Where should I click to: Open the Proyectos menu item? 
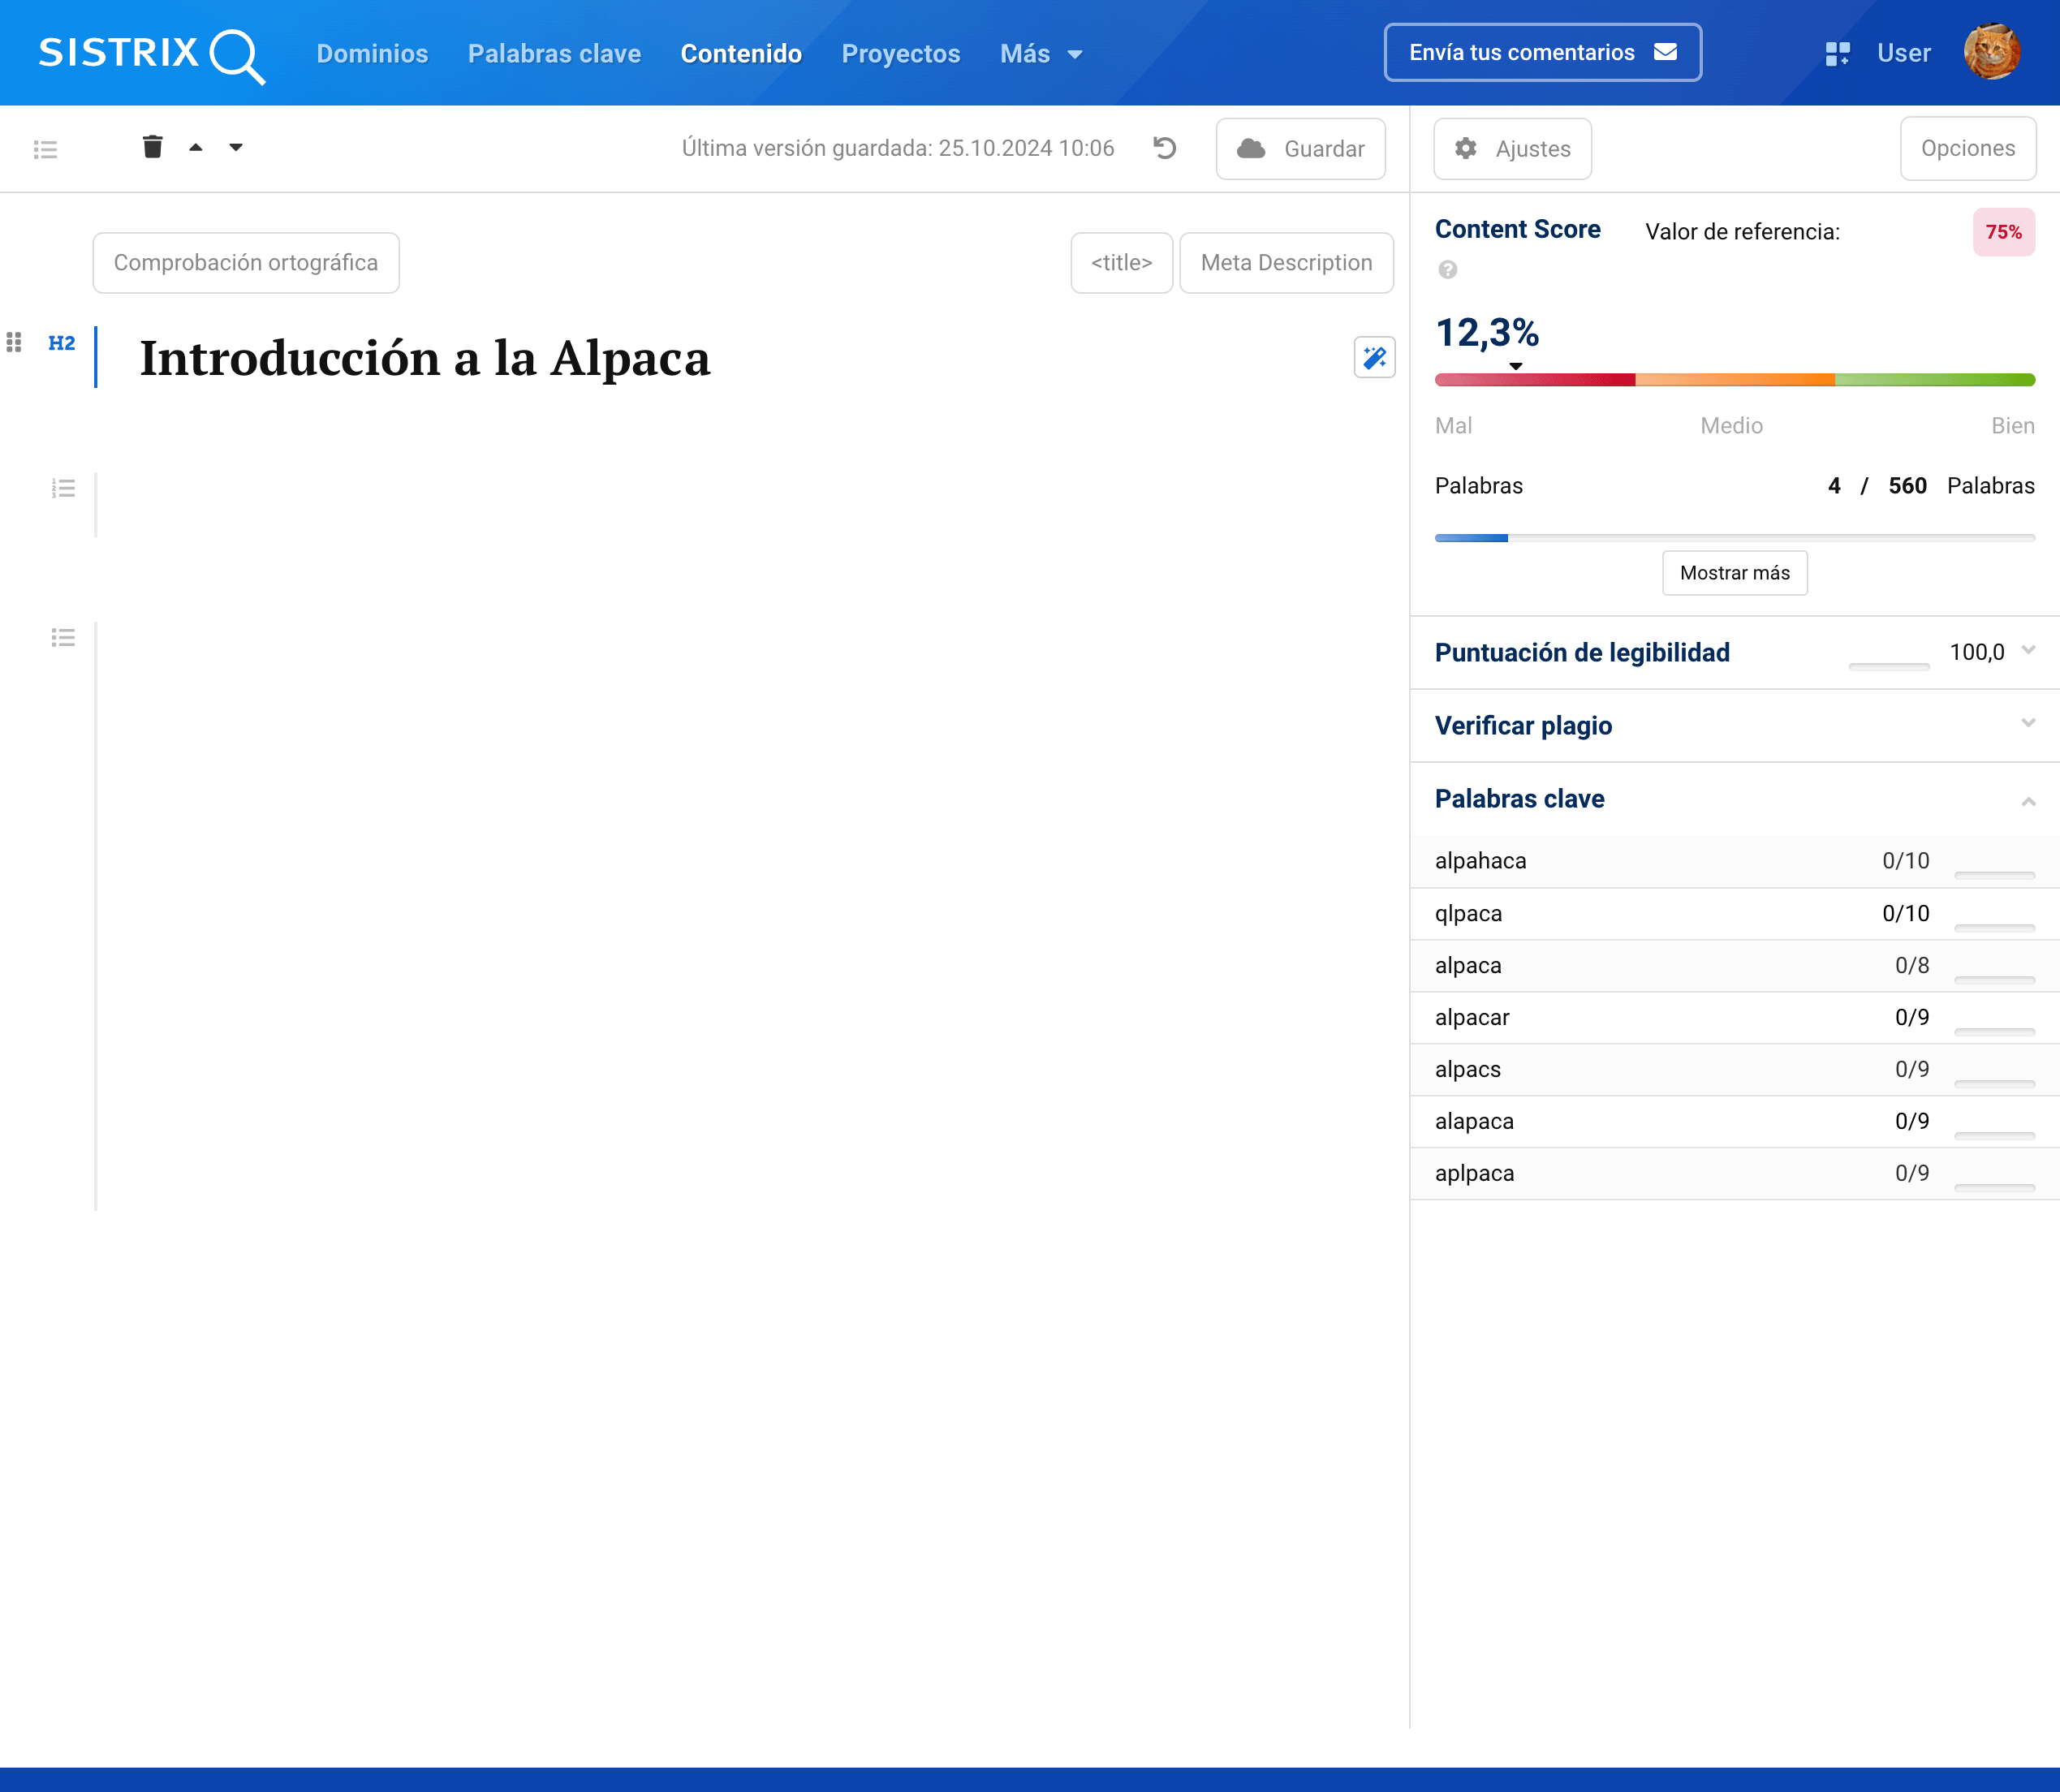click(900, 54)
